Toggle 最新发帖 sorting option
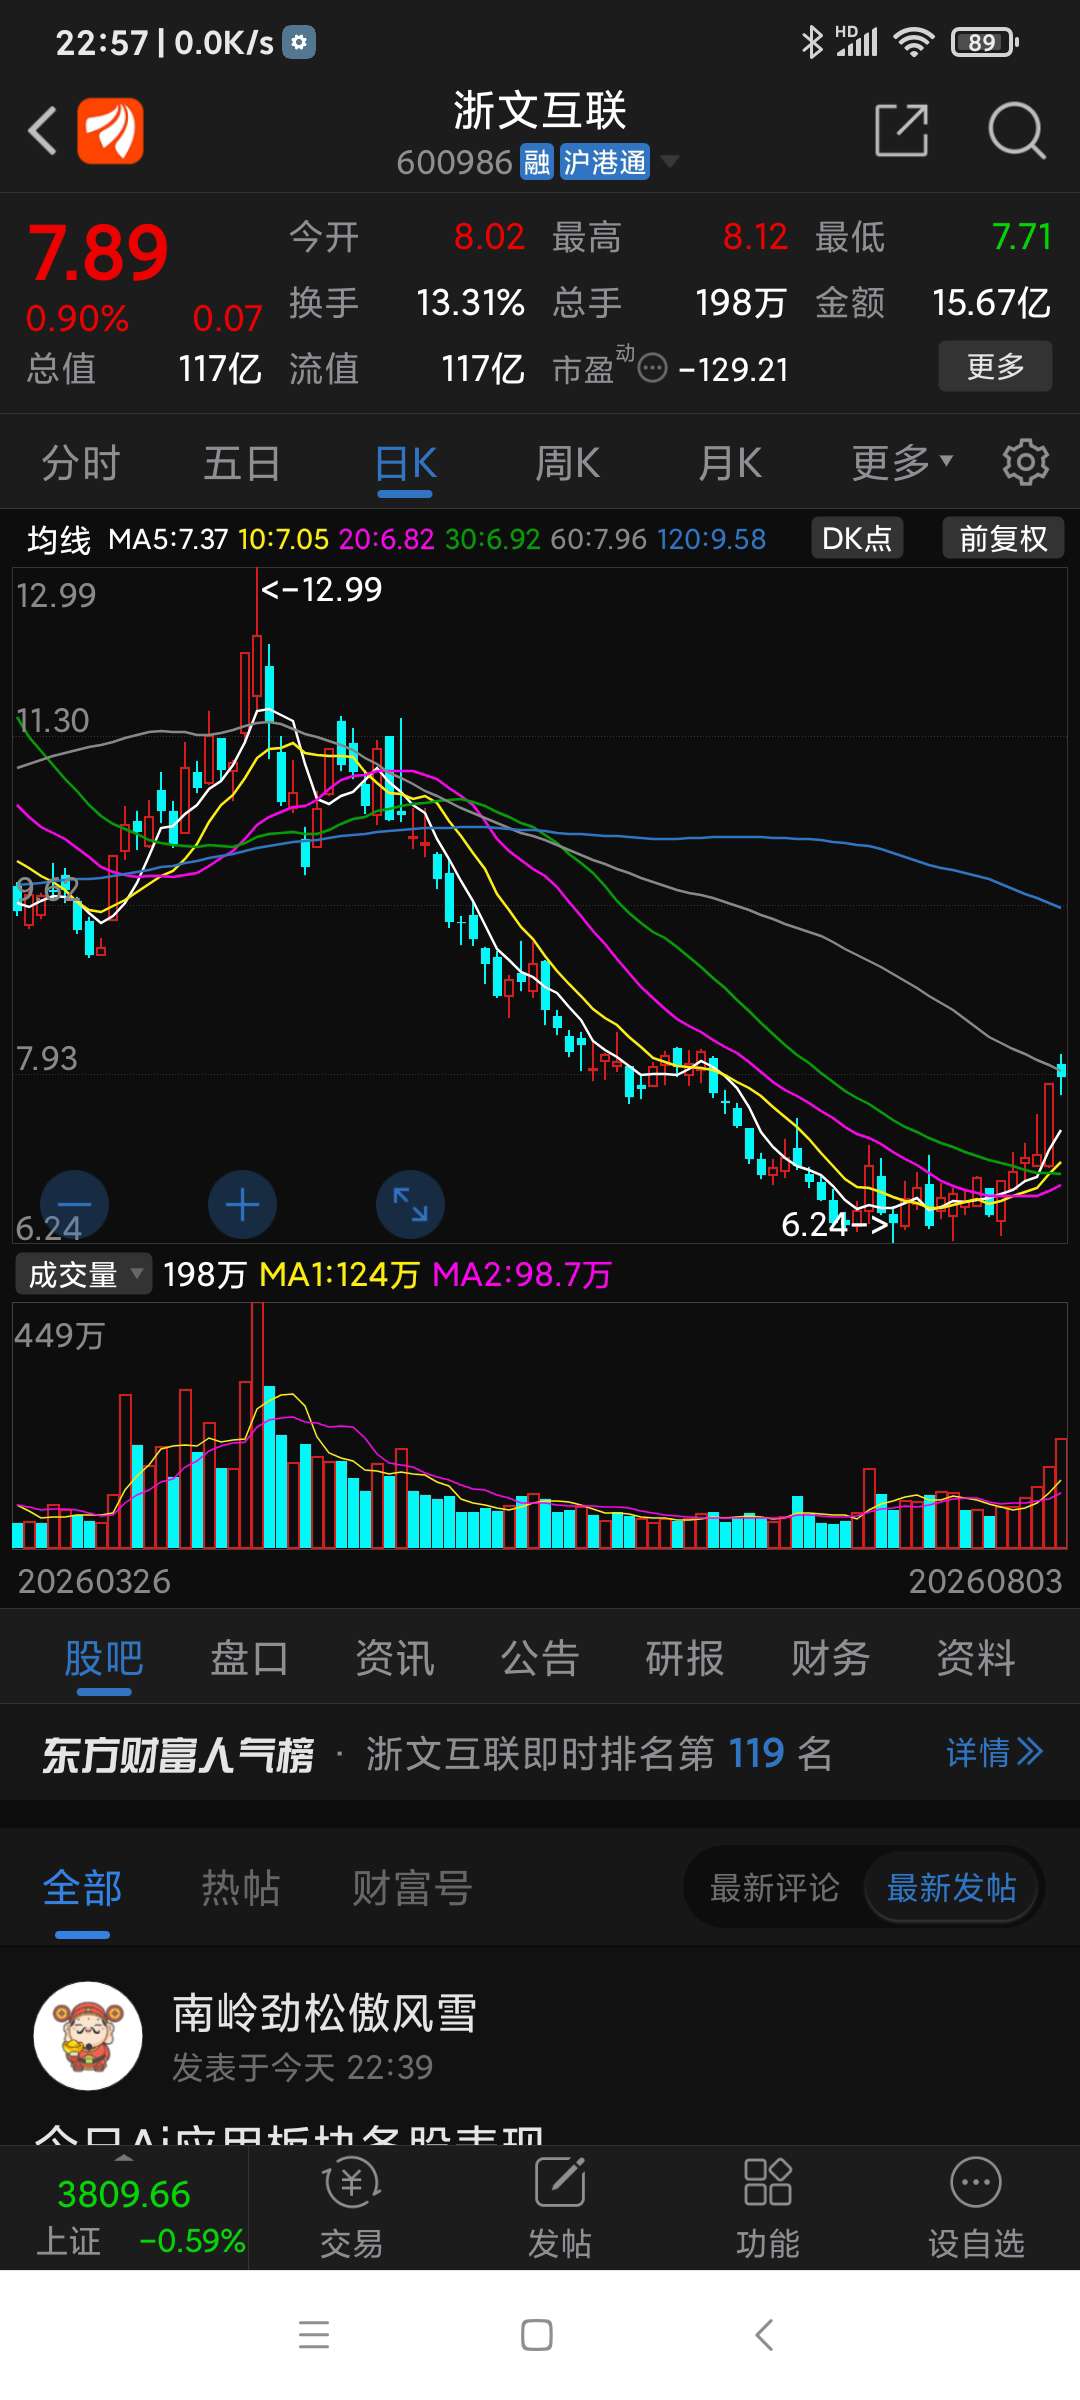The height and width of the screenshot is (2400, 1080). coord(952,1888)
